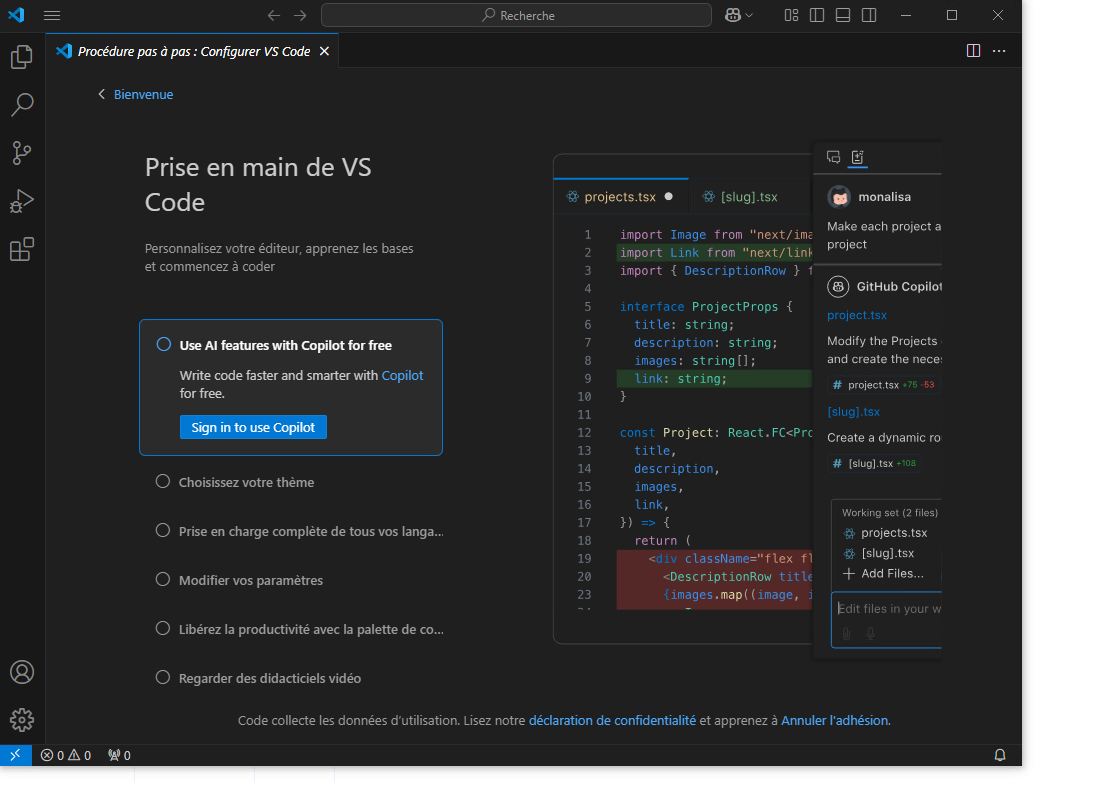1116x787 pixels.
Task: Click the VS Code logo in title bar
Action: click(x=16, y=15)
